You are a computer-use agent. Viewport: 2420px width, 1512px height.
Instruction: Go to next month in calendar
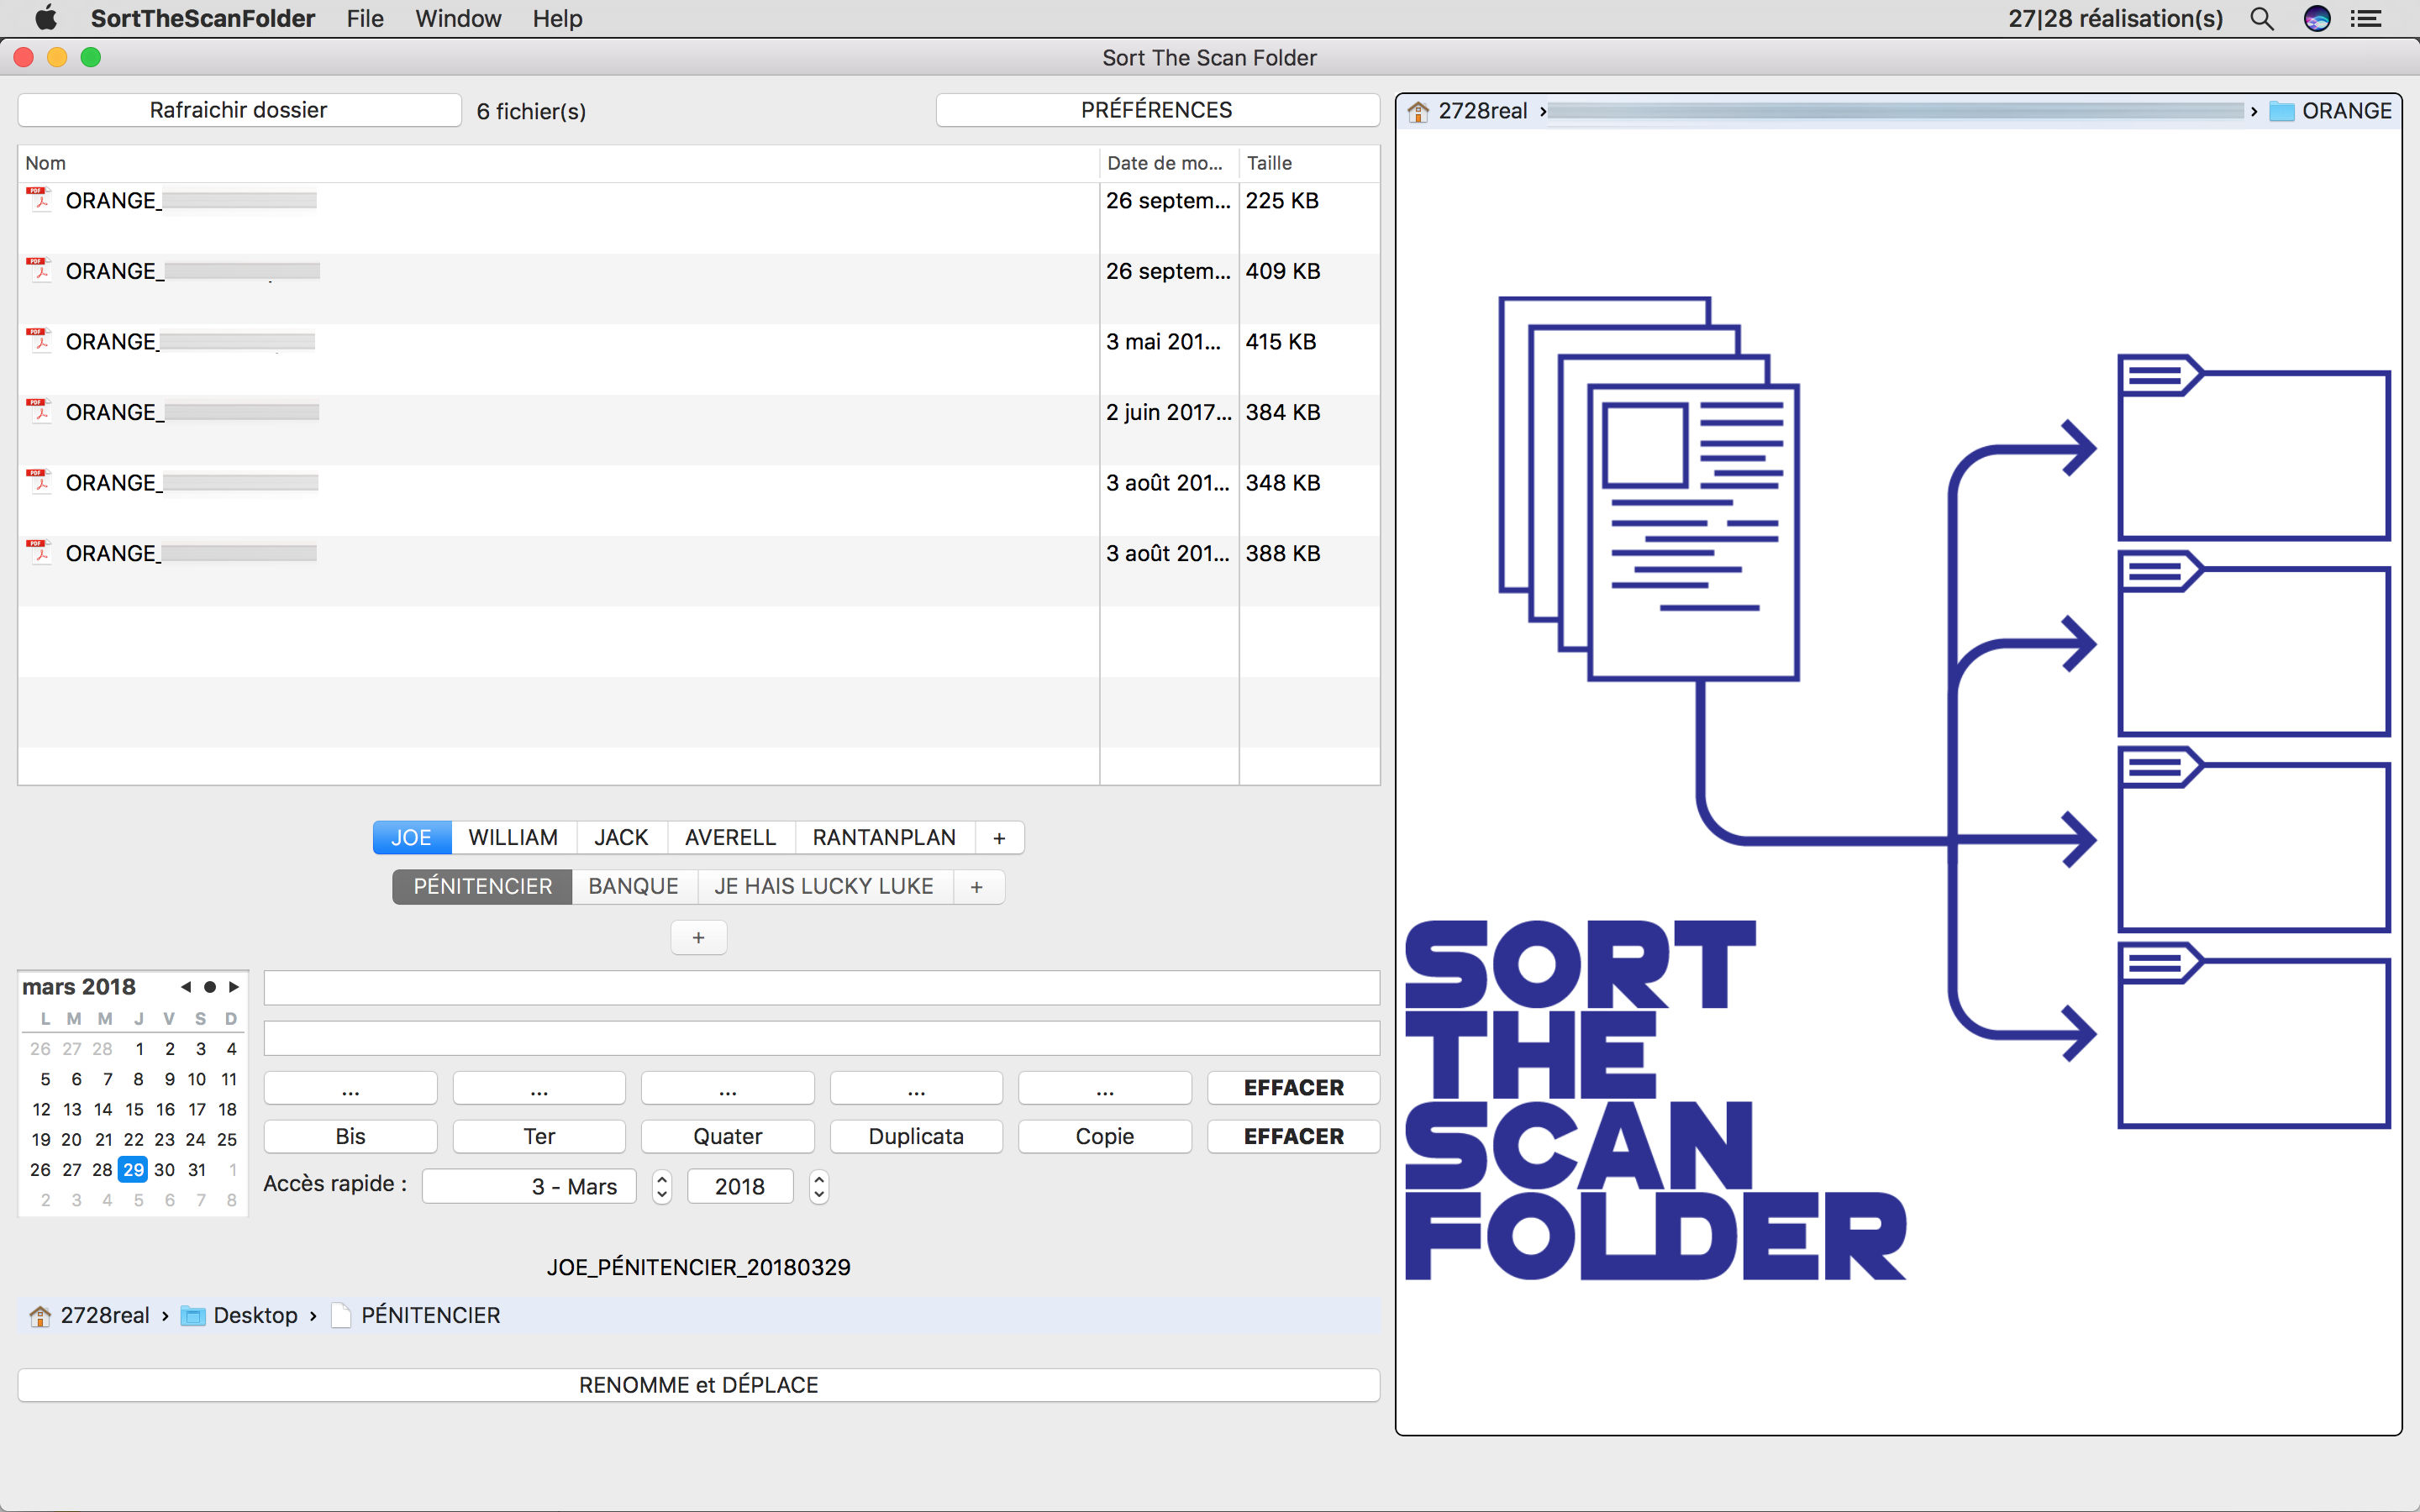tap(234, 987)
